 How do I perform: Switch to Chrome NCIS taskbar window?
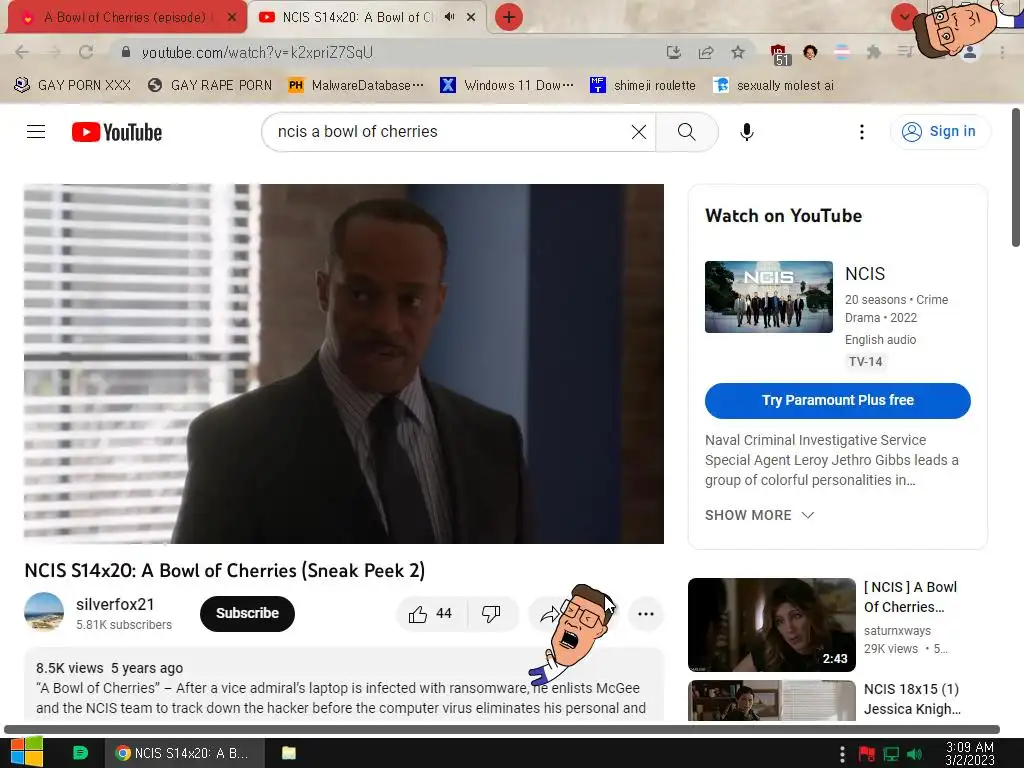tap(184, 753)
